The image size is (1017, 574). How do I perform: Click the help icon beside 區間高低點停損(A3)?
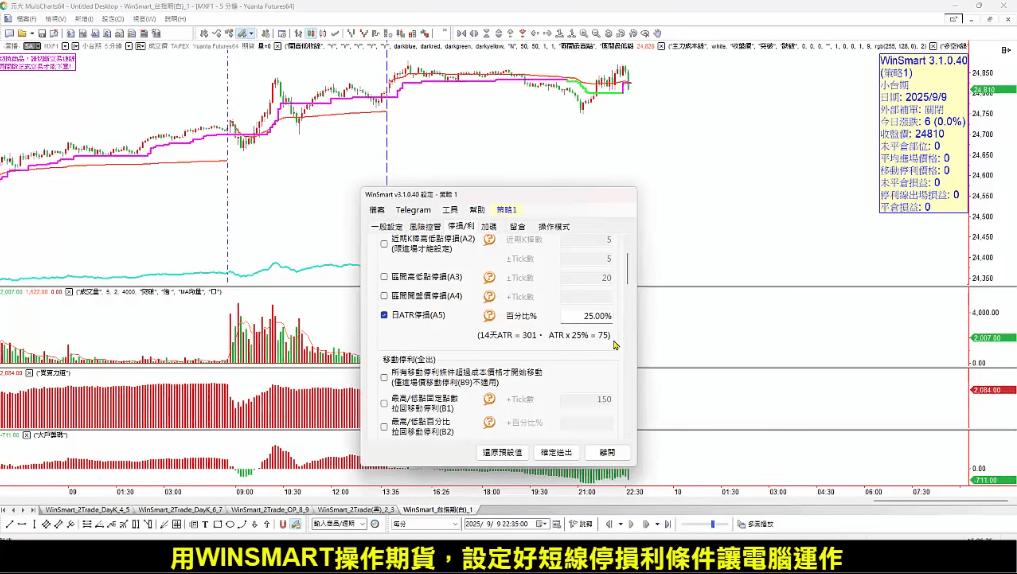(490, 277)
